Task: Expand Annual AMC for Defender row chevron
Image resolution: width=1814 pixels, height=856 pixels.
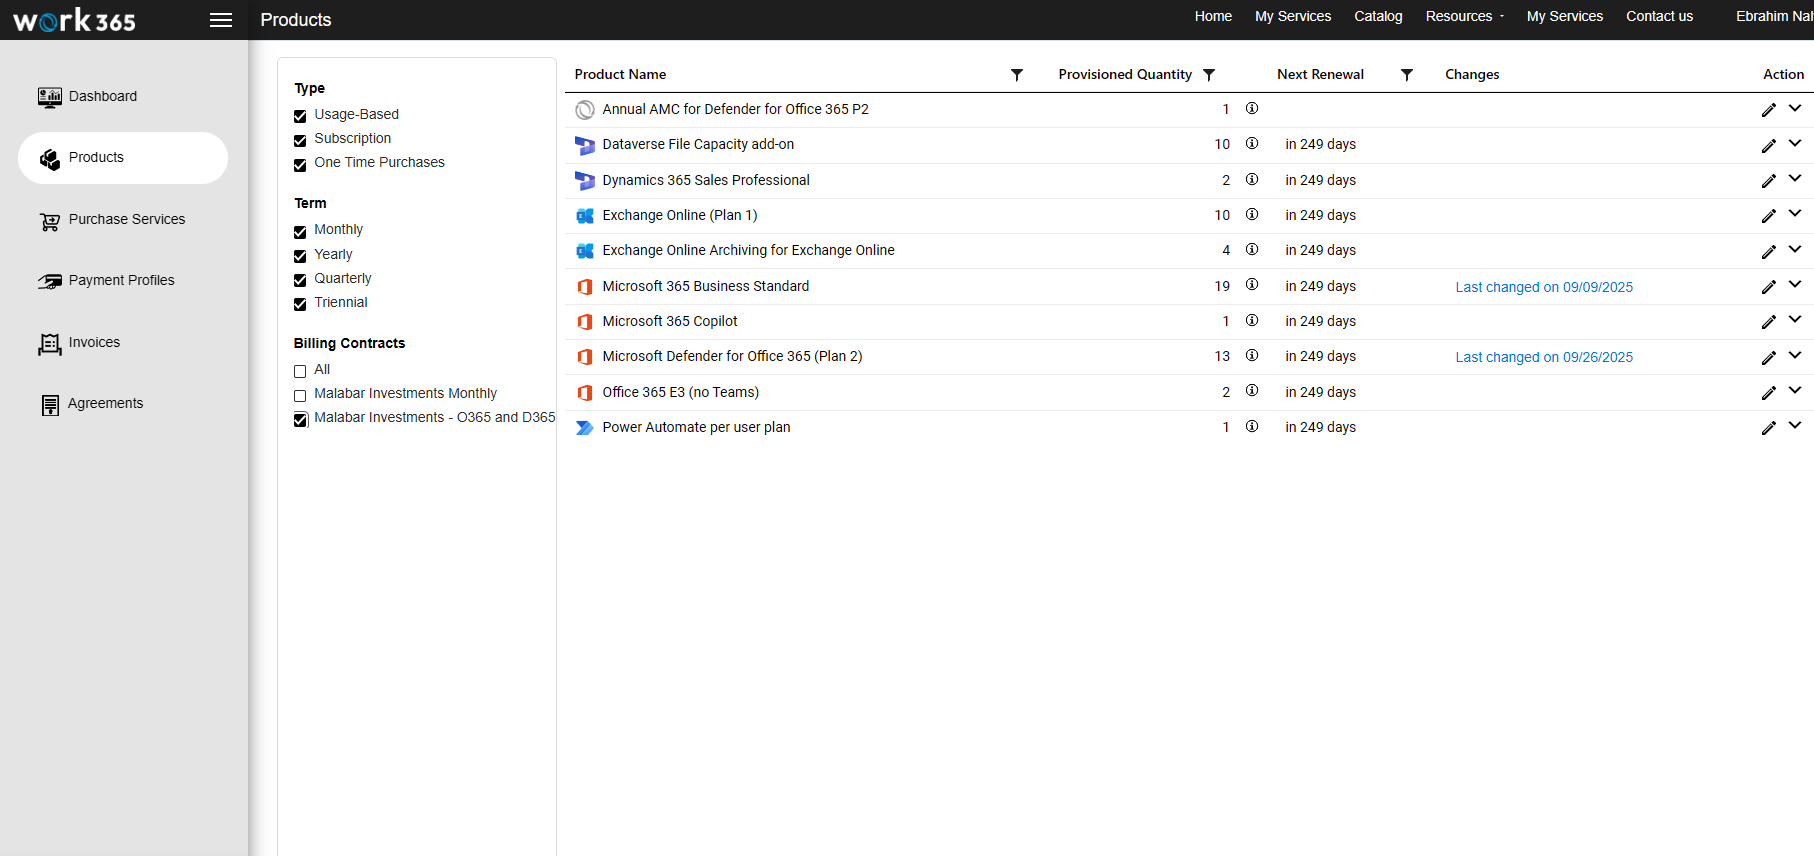Action: [1795, 108]
